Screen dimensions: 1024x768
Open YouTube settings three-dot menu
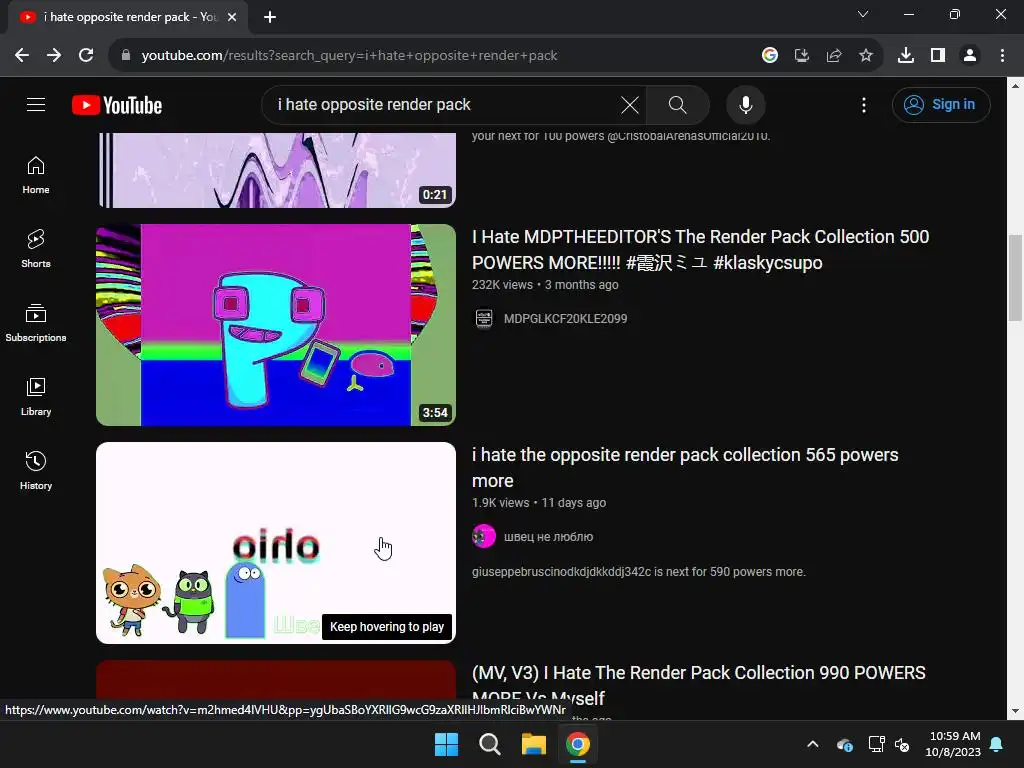click(x=863, y=104)
